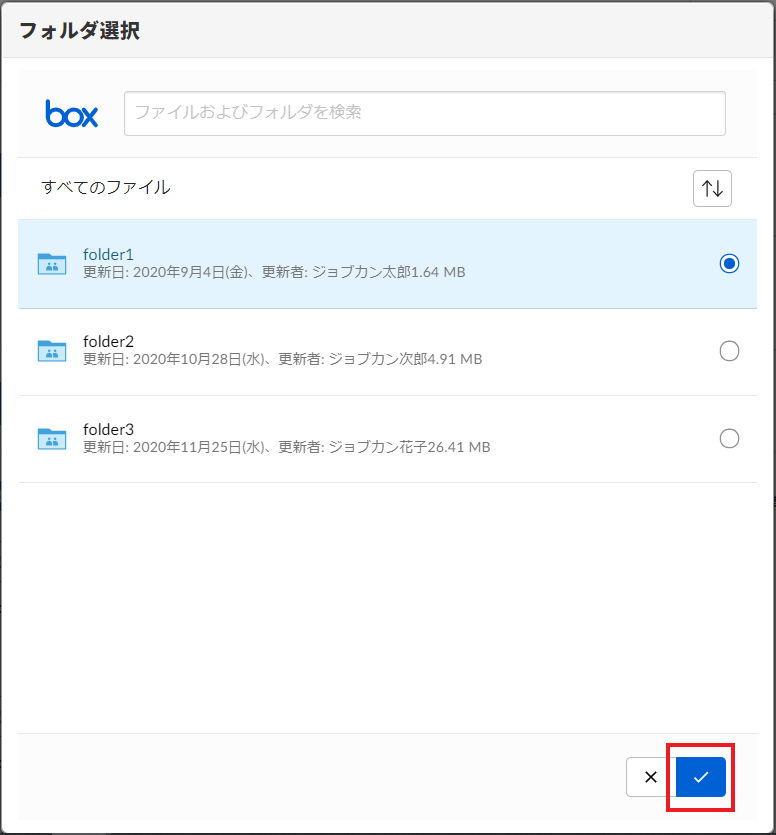Click the folder1 folder icon
776x835 pixels.
(52, 264)
